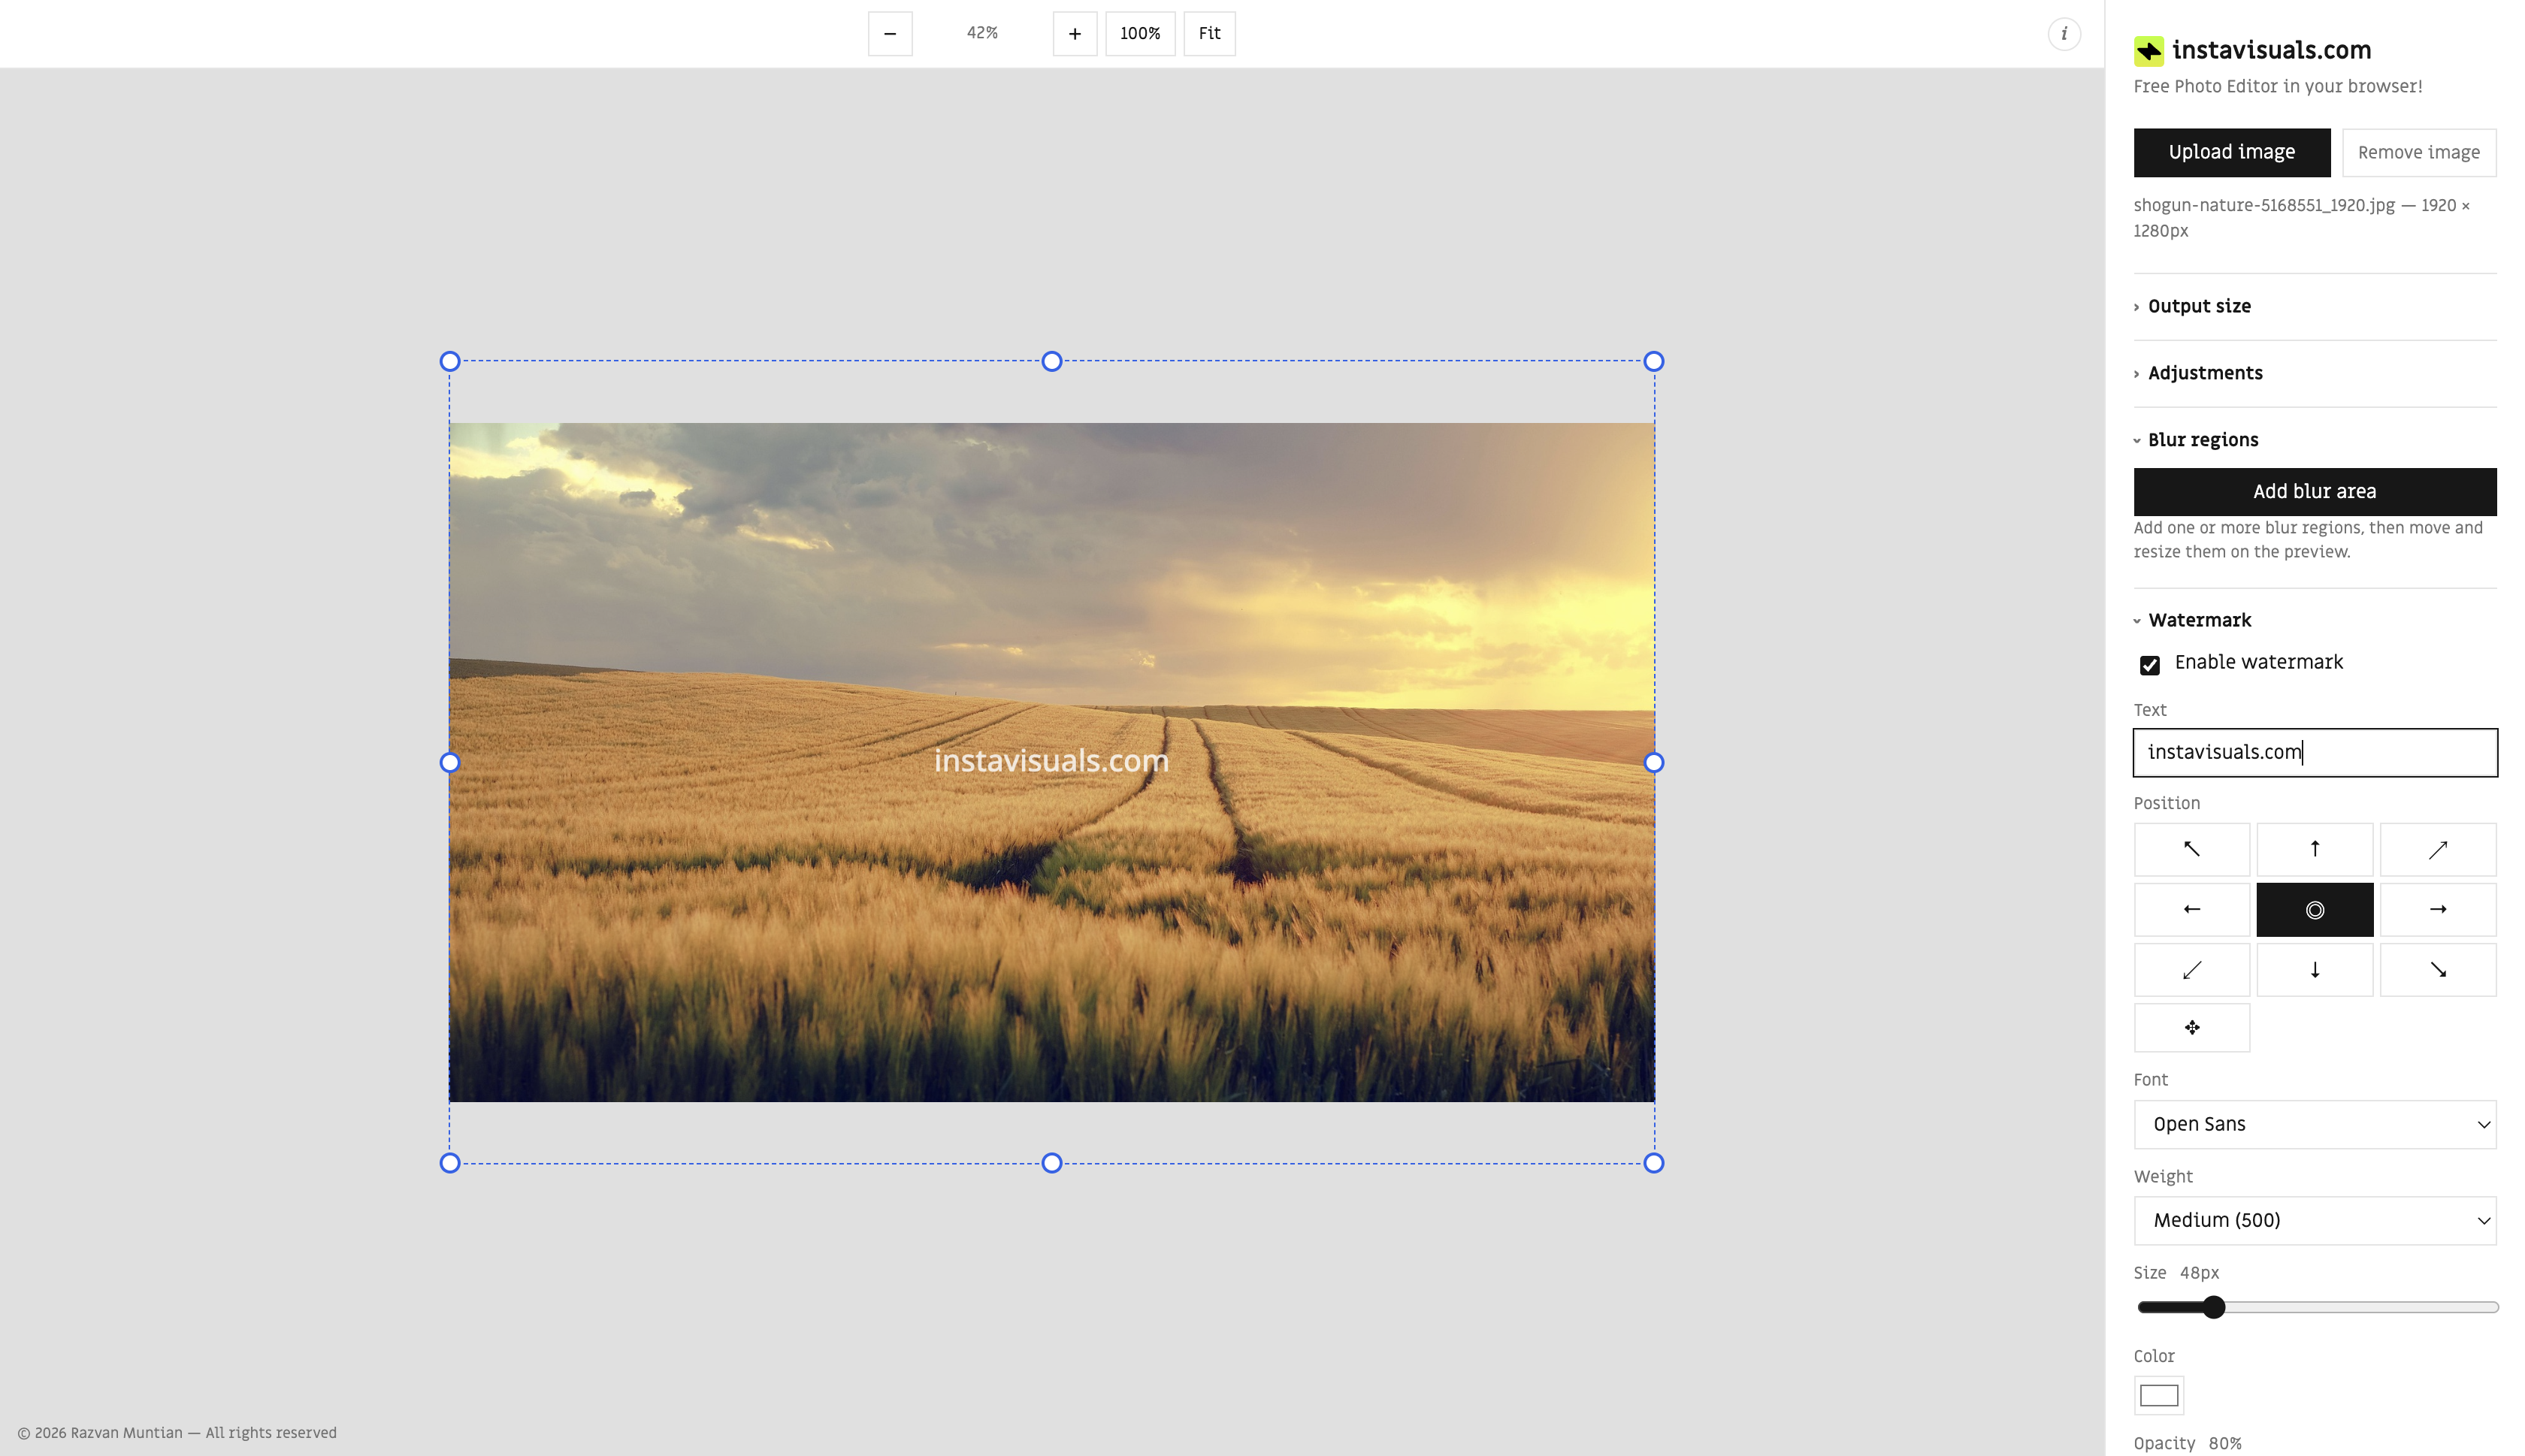Image resolution: width=2525 pixels, height=1456 pixels.
Task: Click the bottom-middle crop handle
Action: coord(1052,1163)
